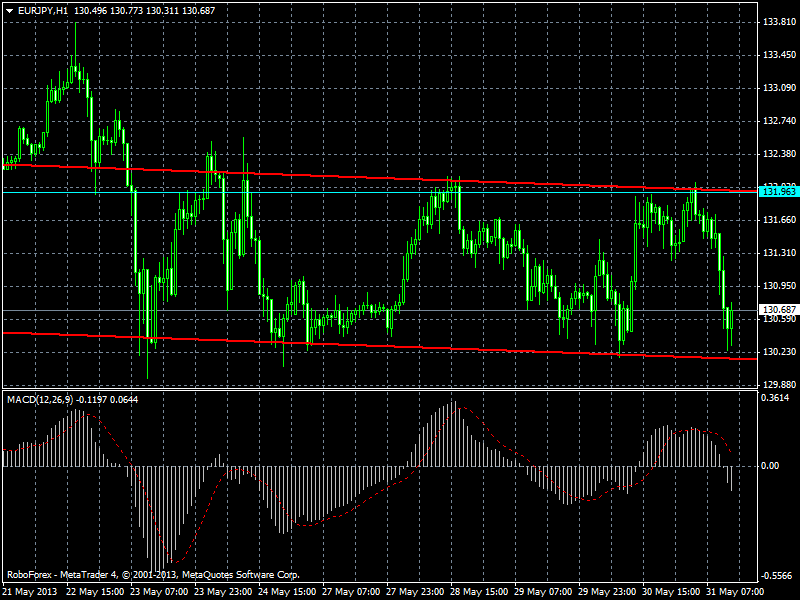
Task: Click the 21 May 2013 time label
Action: pos(30,592)
